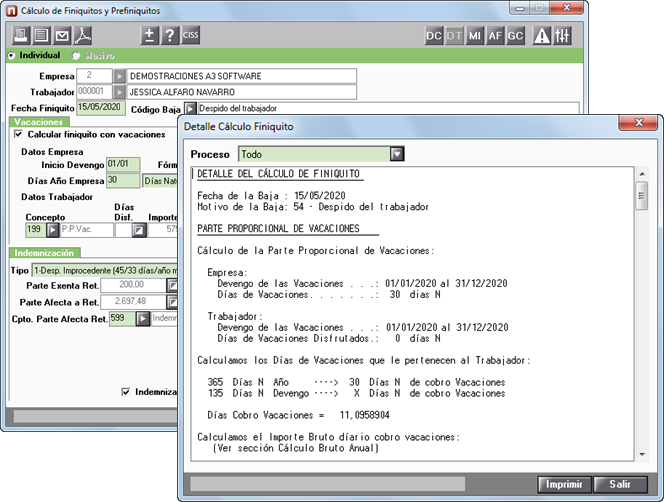Open settings sliders toolbar icon
The image size is (664, 502).
(562, 36)
